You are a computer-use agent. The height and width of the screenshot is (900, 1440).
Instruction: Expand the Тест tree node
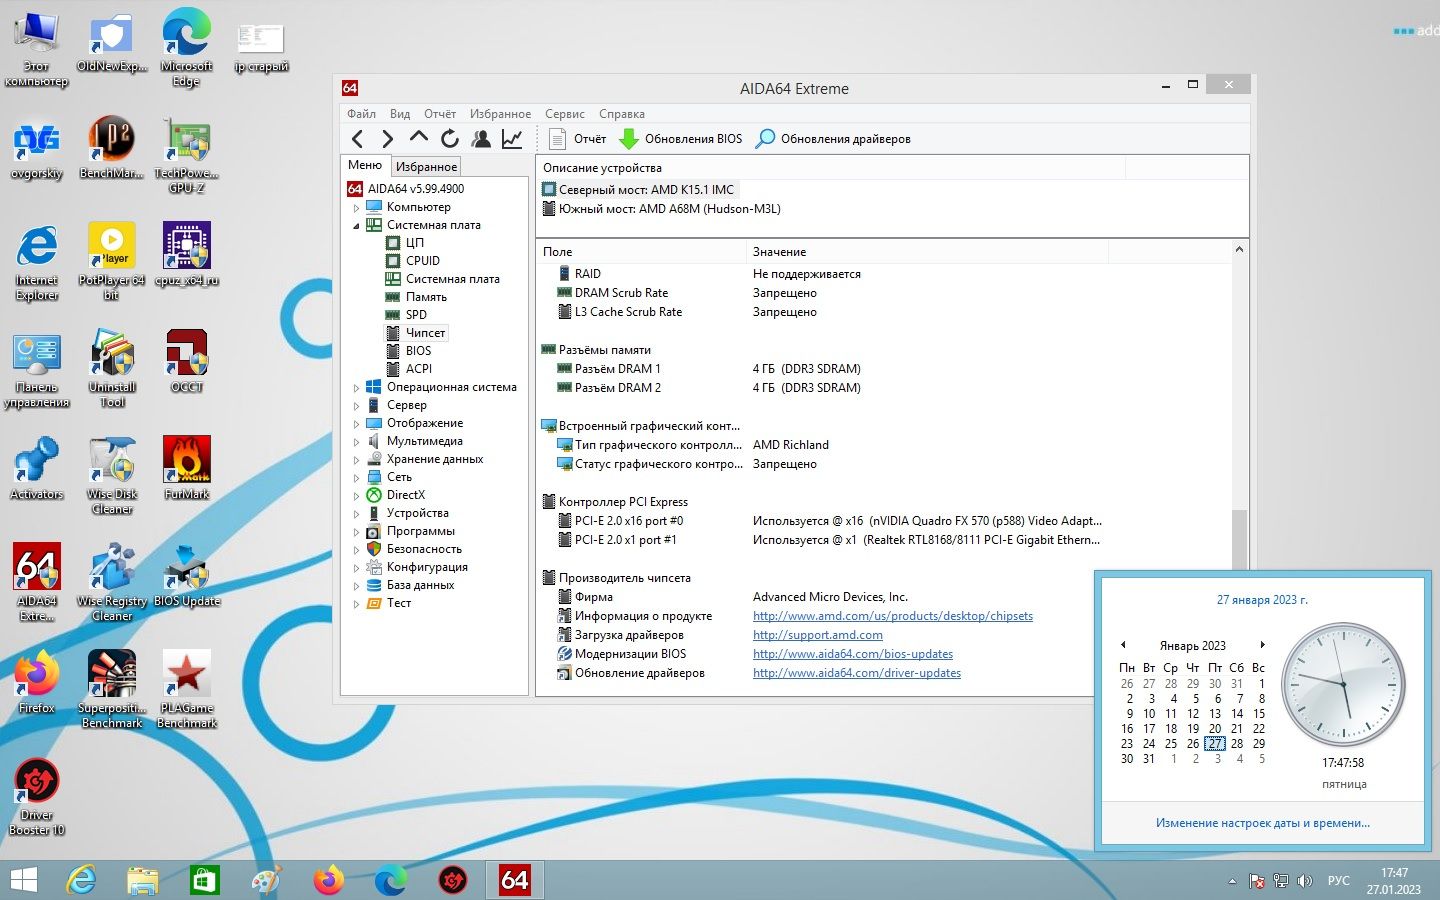pos(356,604)
